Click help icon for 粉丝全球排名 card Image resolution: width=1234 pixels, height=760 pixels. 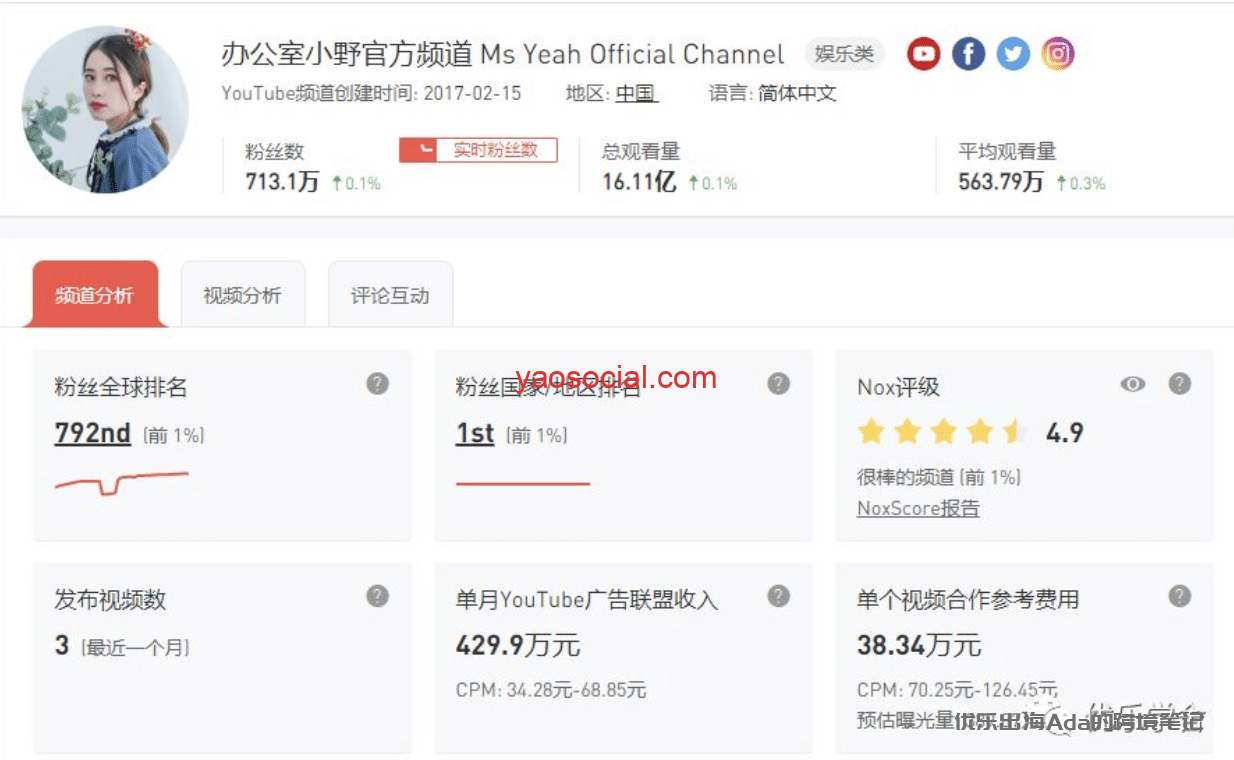coord(377,384)
